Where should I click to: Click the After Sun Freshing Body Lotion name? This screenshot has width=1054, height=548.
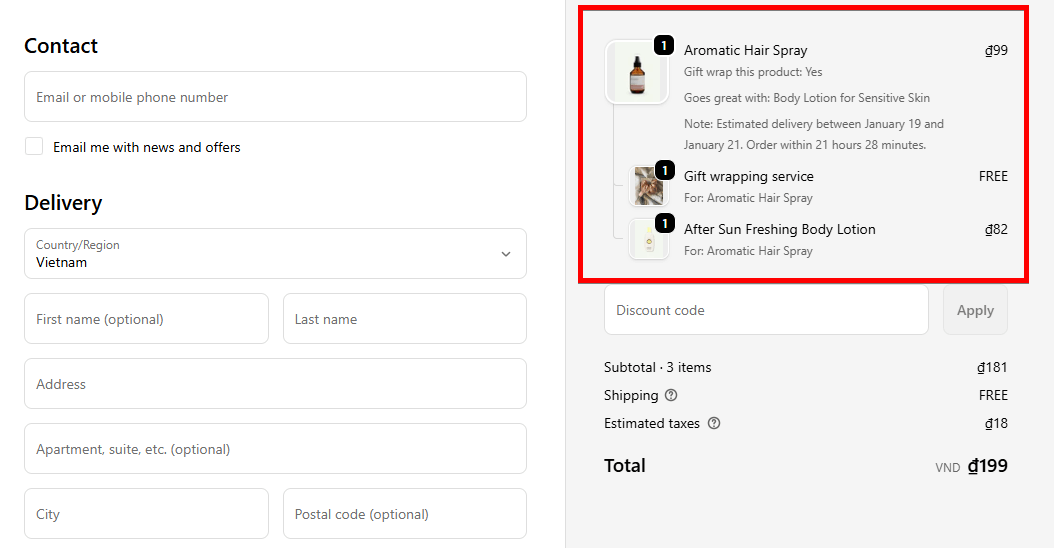click(x=780, y=229)
